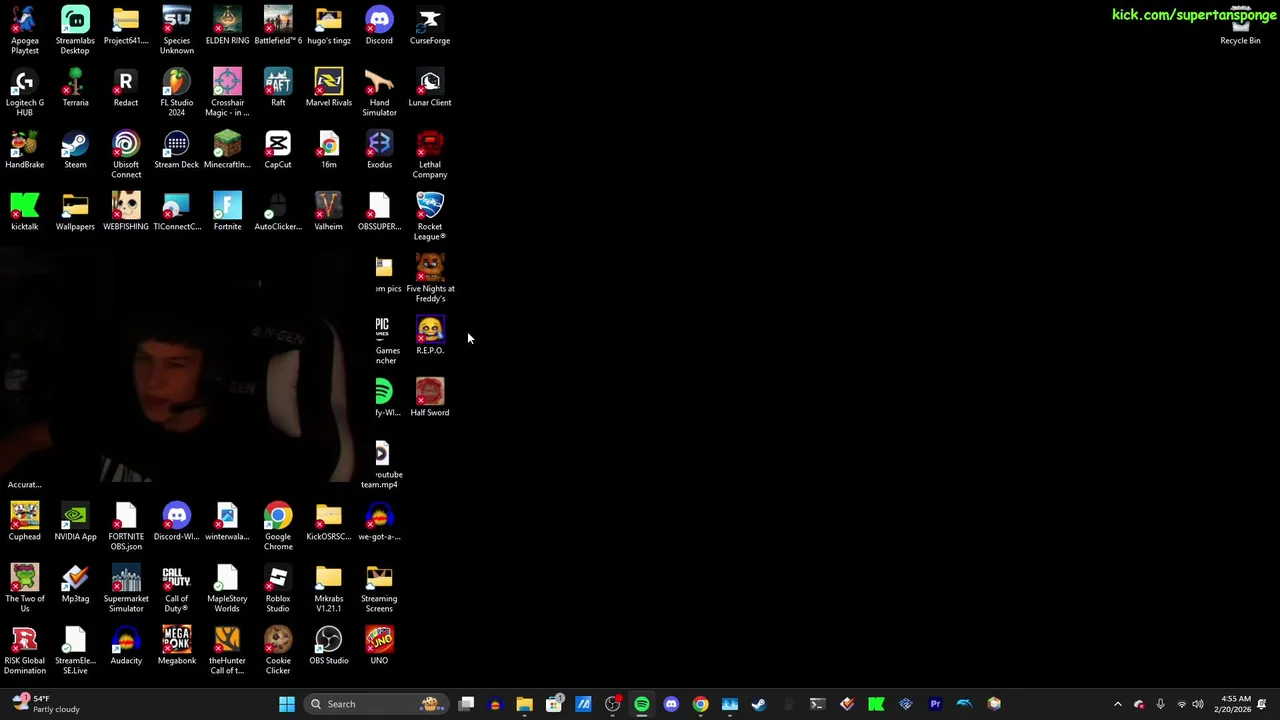Image resolution: width=1280 pixels, height=720 pixels.
Task: Launch Marvel Rivals from the desktop
Action: (329, 88)
